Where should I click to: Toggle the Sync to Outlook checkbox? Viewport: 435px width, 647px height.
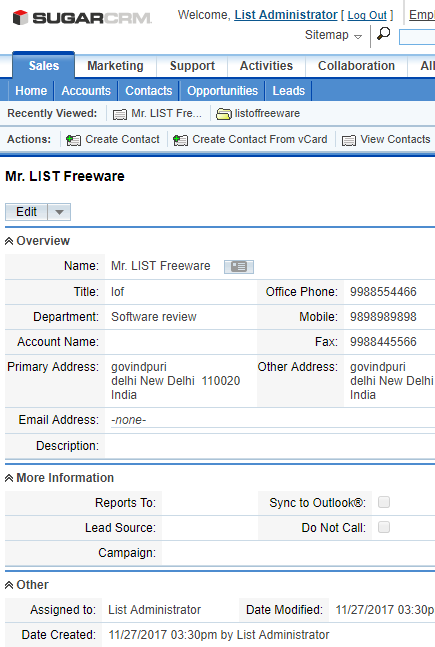pyautogui.click(x=384, y=502)
